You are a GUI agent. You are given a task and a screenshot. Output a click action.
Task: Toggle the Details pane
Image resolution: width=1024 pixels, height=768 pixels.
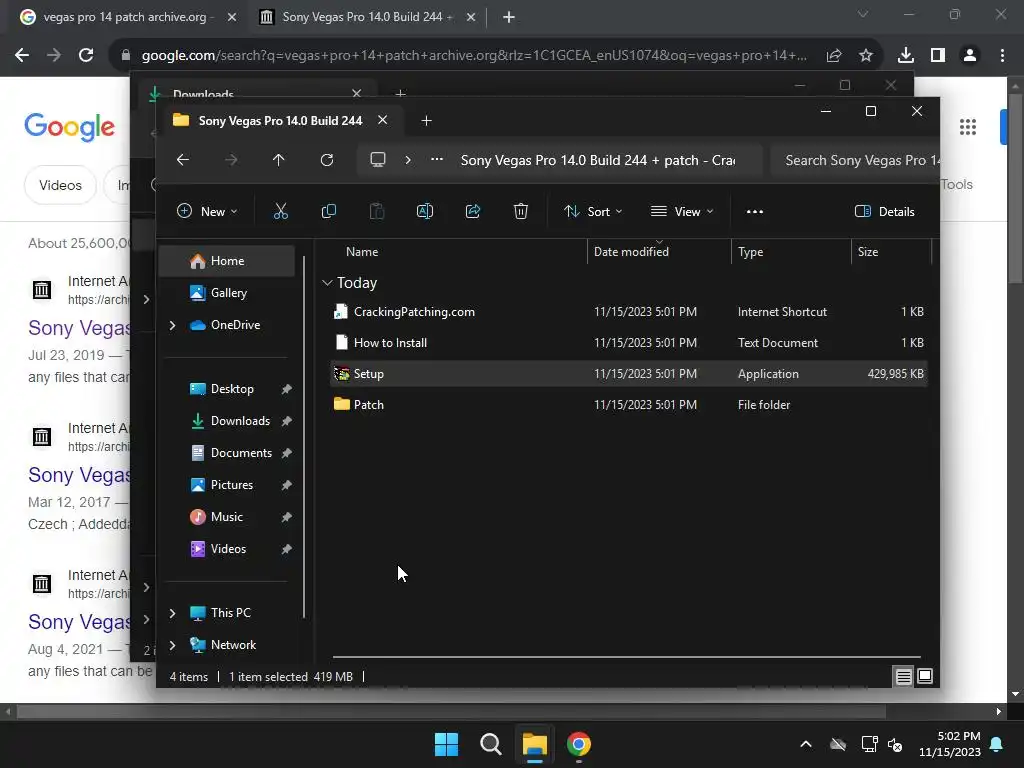pos(885,212)
